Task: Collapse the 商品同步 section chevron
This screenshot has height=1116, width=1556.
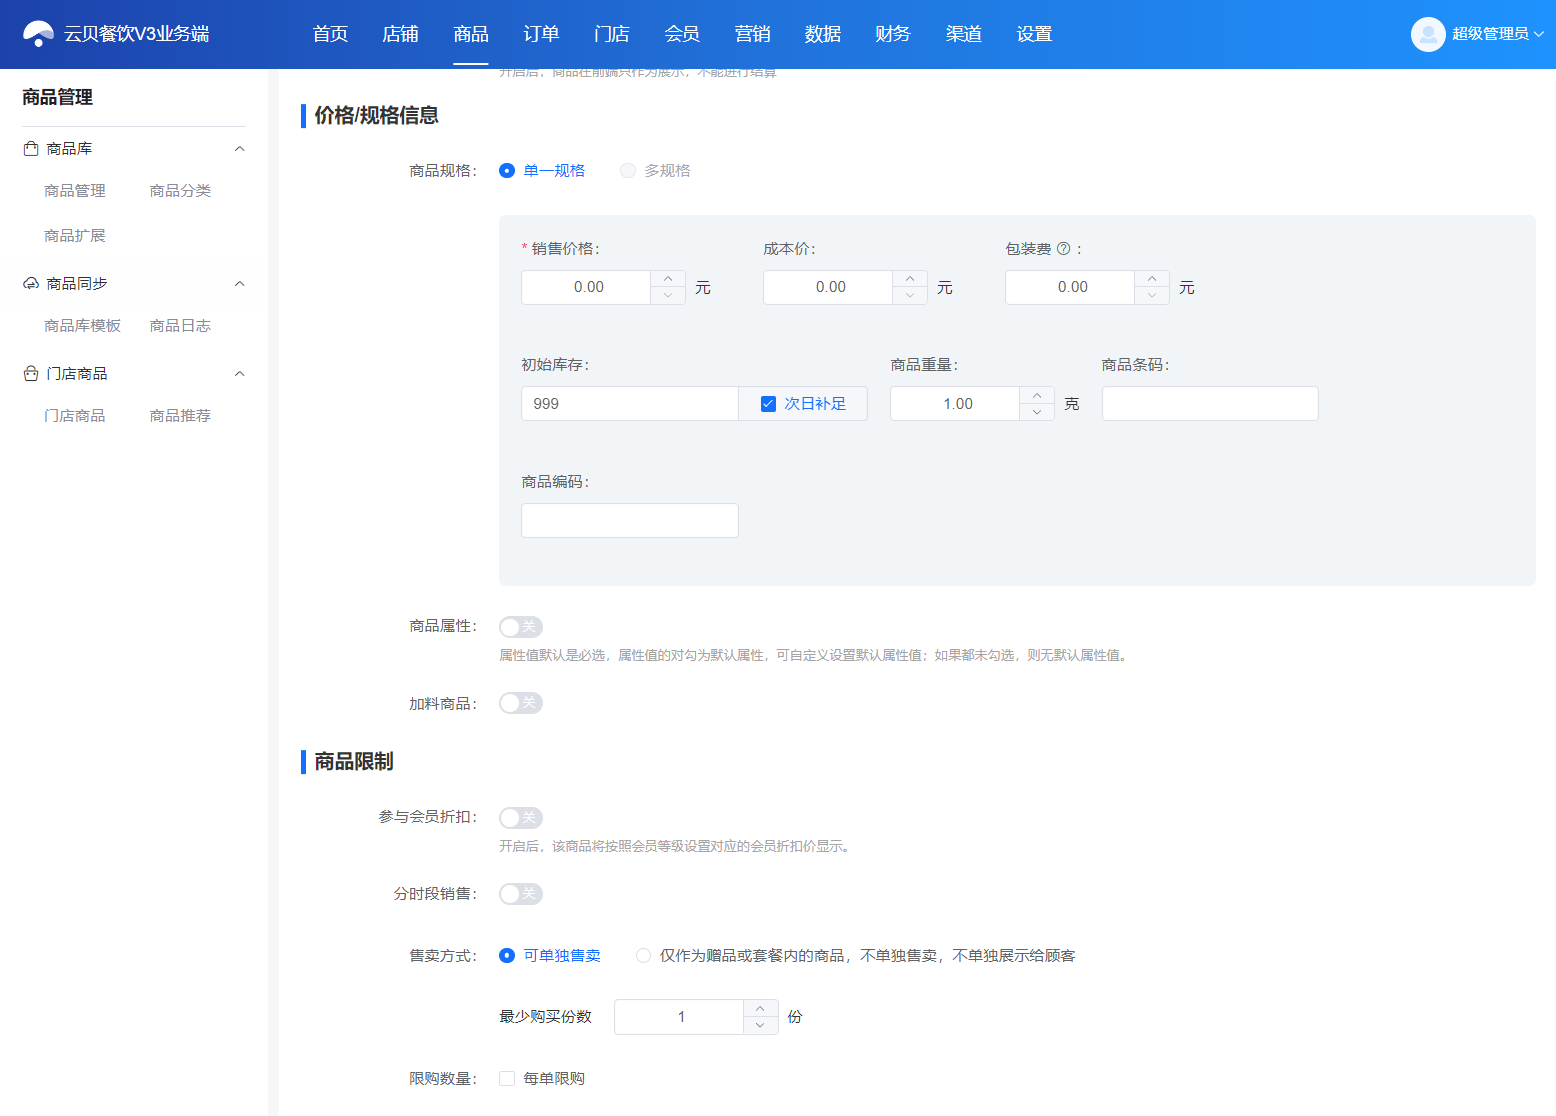Action: 239,283
